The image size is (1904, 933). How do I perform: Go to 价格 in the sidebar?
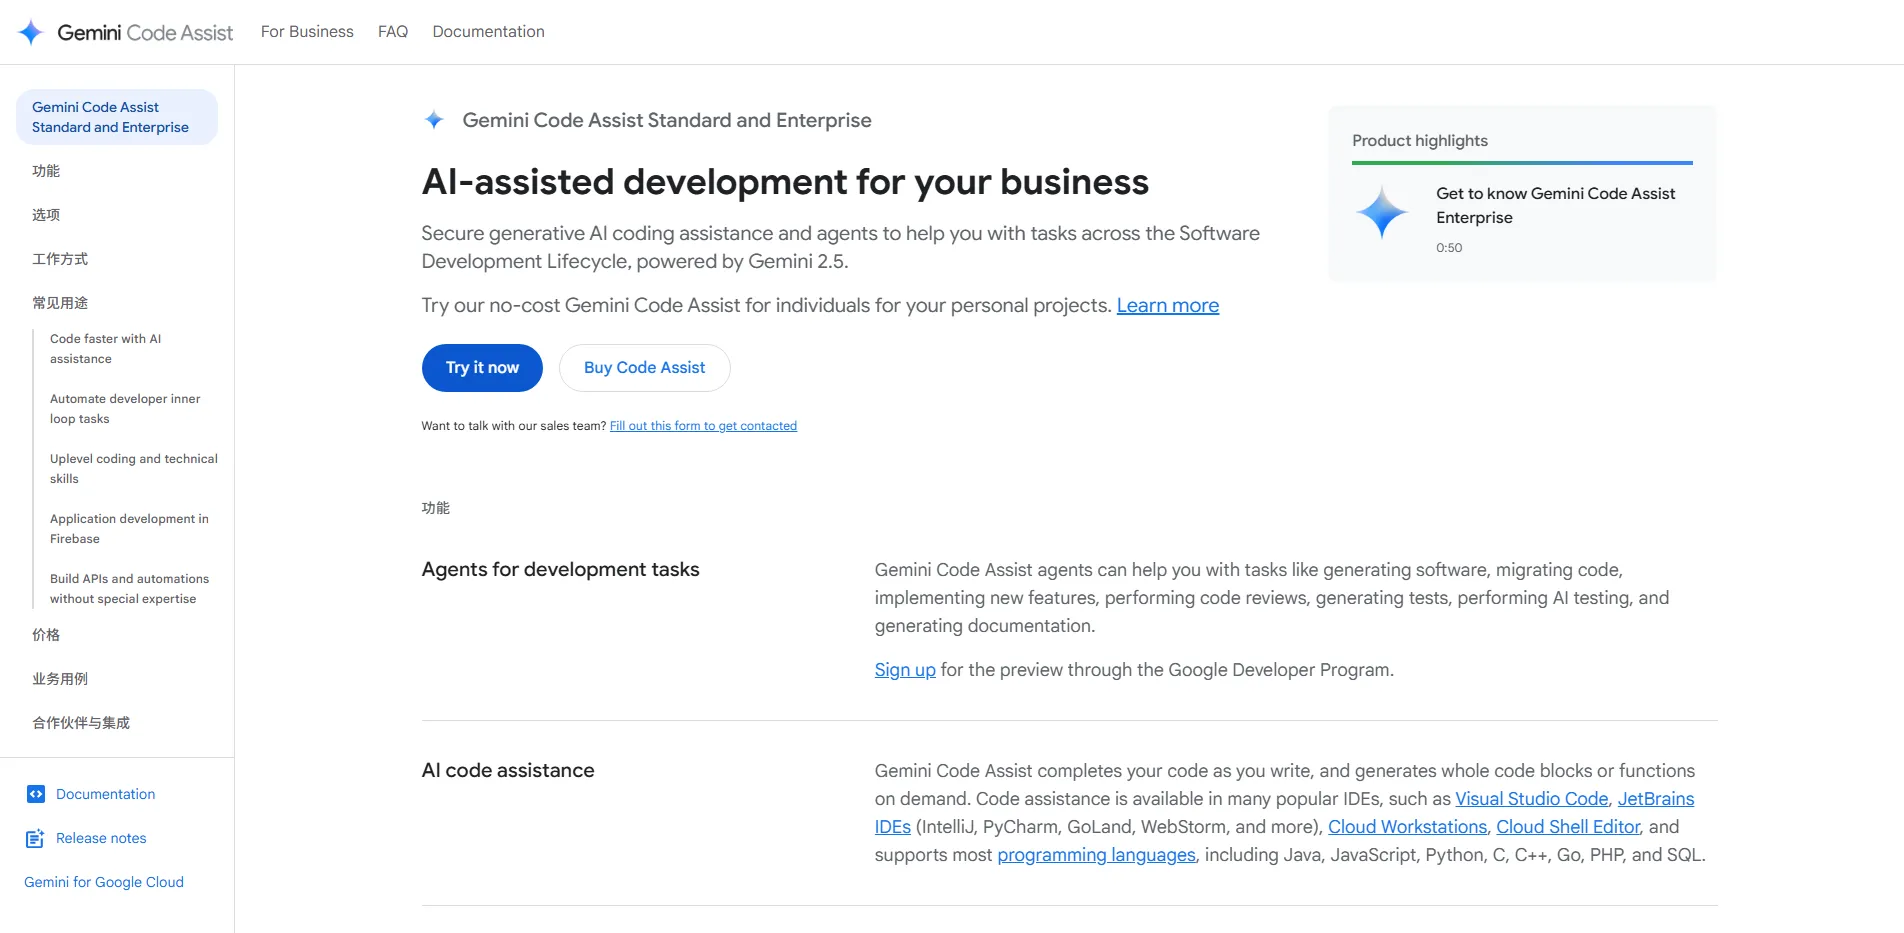46,635
